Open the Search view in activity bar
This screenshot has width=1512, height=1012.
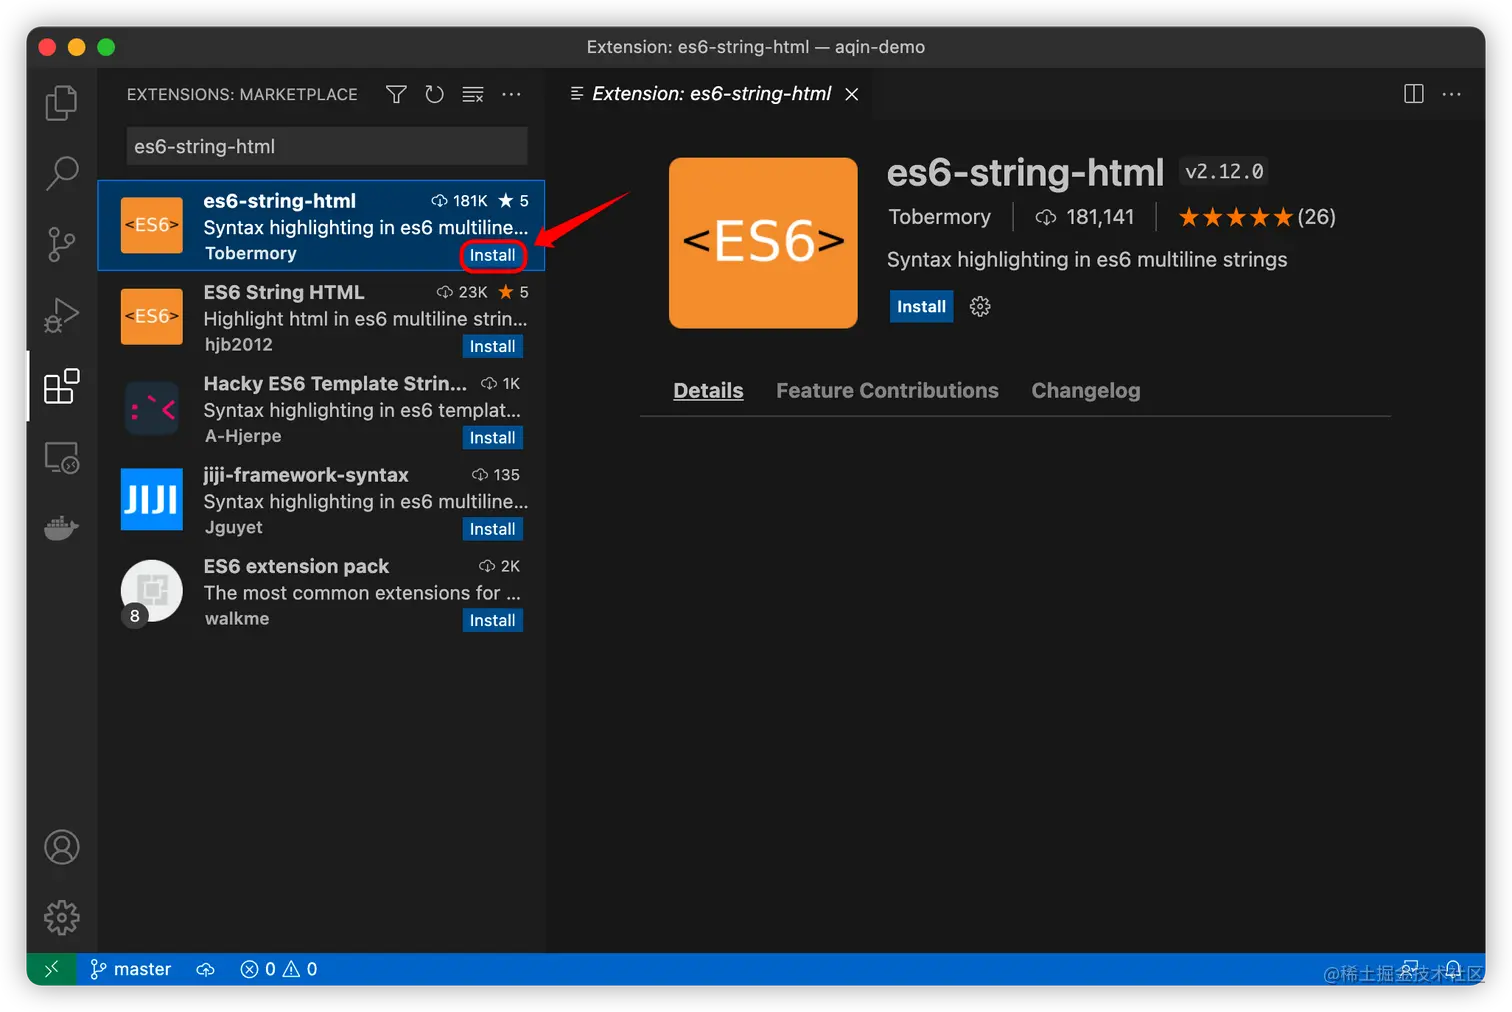coord(61,173)
